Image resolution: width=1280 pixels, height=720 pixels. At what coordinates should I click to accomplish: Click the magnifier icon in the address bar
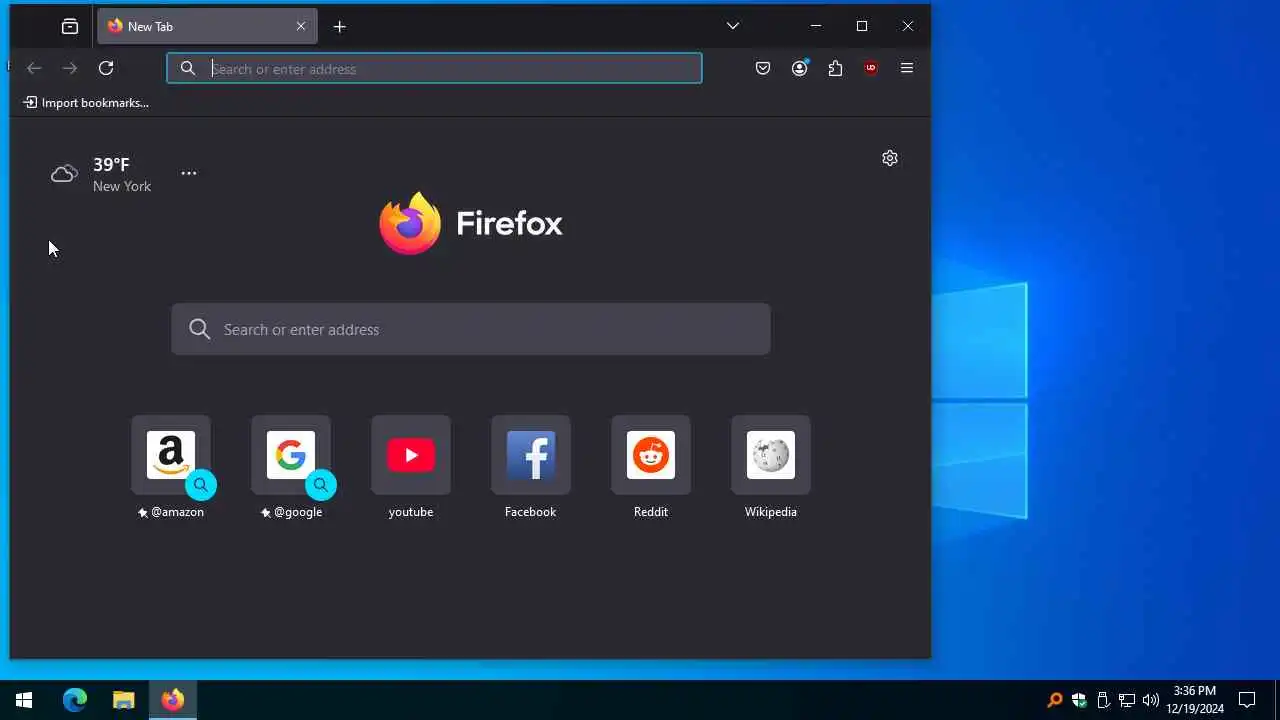187,68
